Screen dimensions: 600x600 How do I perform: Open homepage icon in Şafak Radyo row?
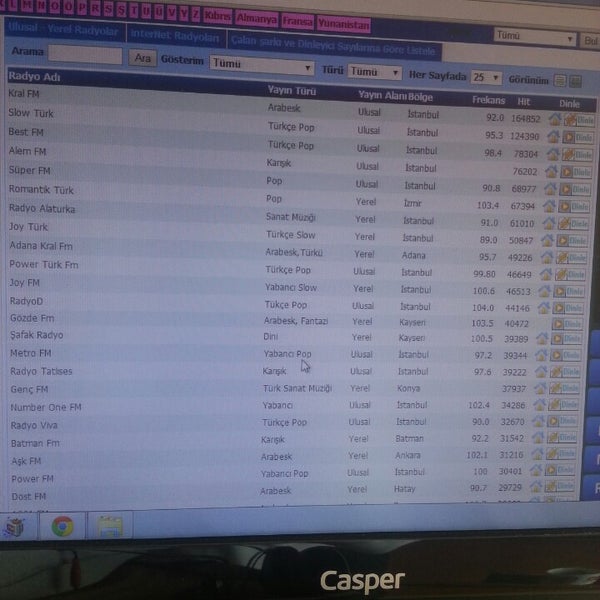pyautogui.click(x=542, y=339)
